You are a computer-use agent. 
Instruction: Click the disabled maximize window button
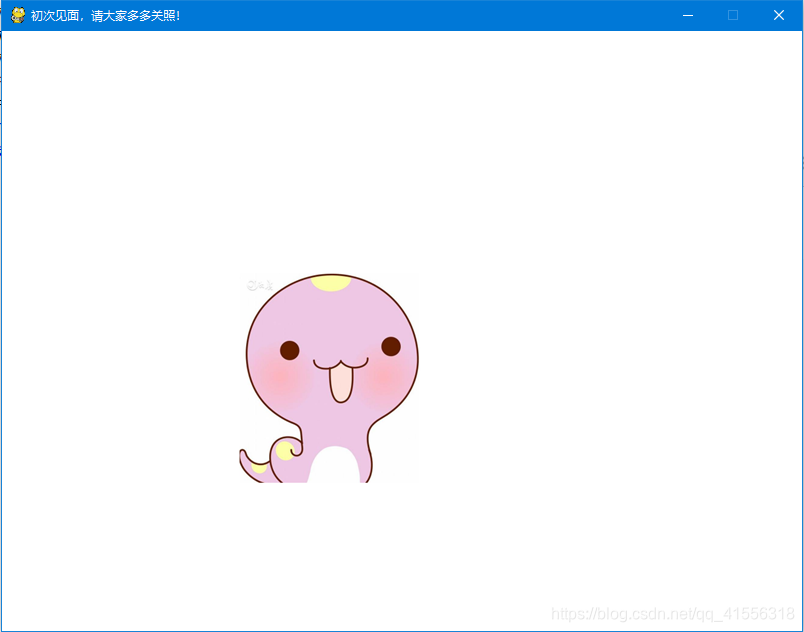tap(733, 15)
